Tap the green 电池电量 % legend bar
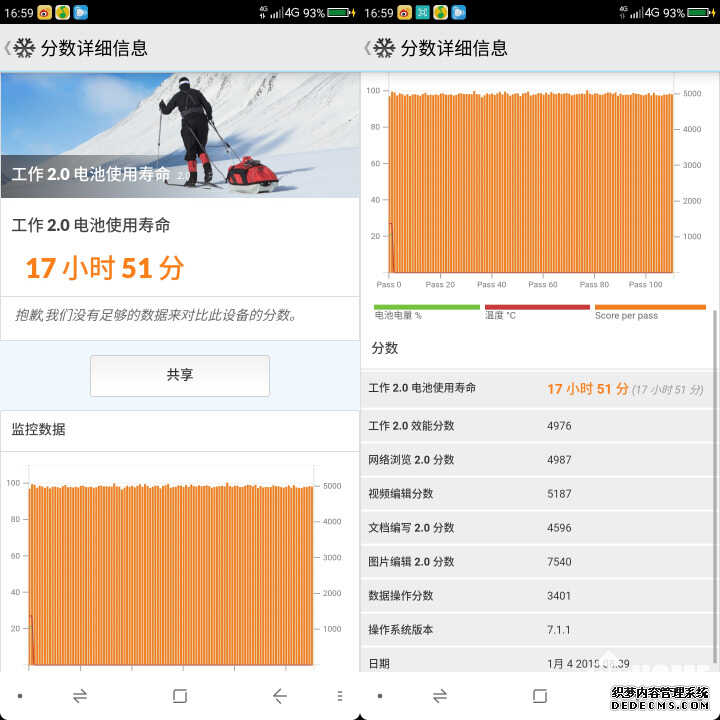 [x=427, y=307]
